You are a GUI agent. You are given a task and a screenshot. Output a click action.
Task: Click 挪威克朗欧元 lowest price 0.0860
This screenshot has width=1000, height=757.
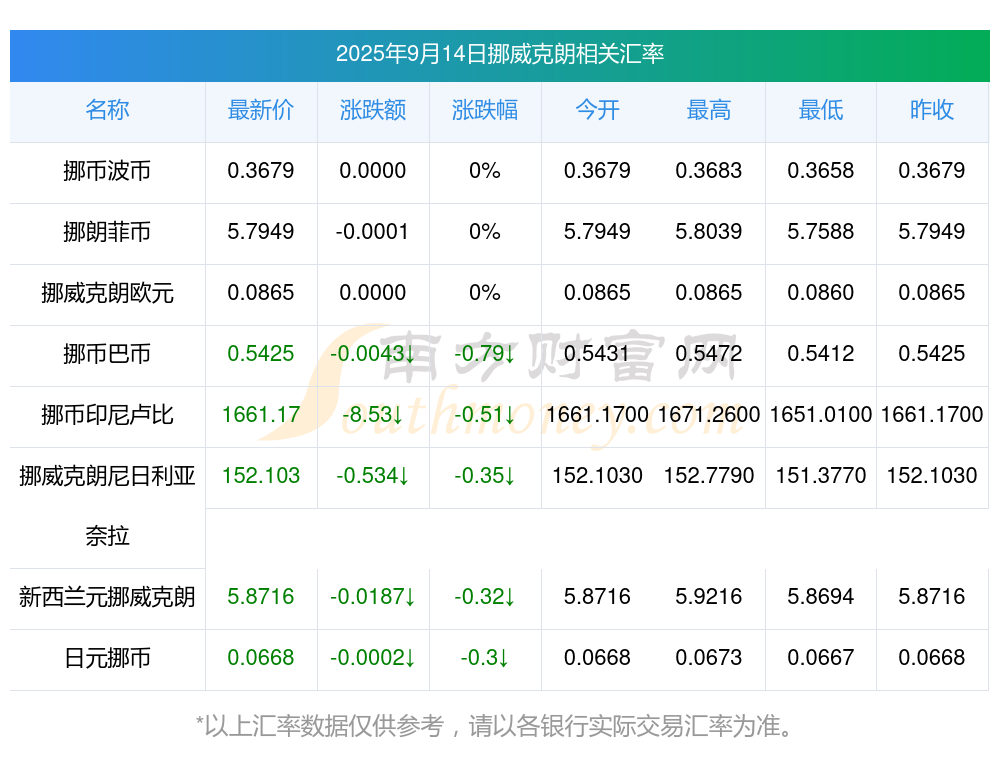pyautogui.click(x=821, y=293)
